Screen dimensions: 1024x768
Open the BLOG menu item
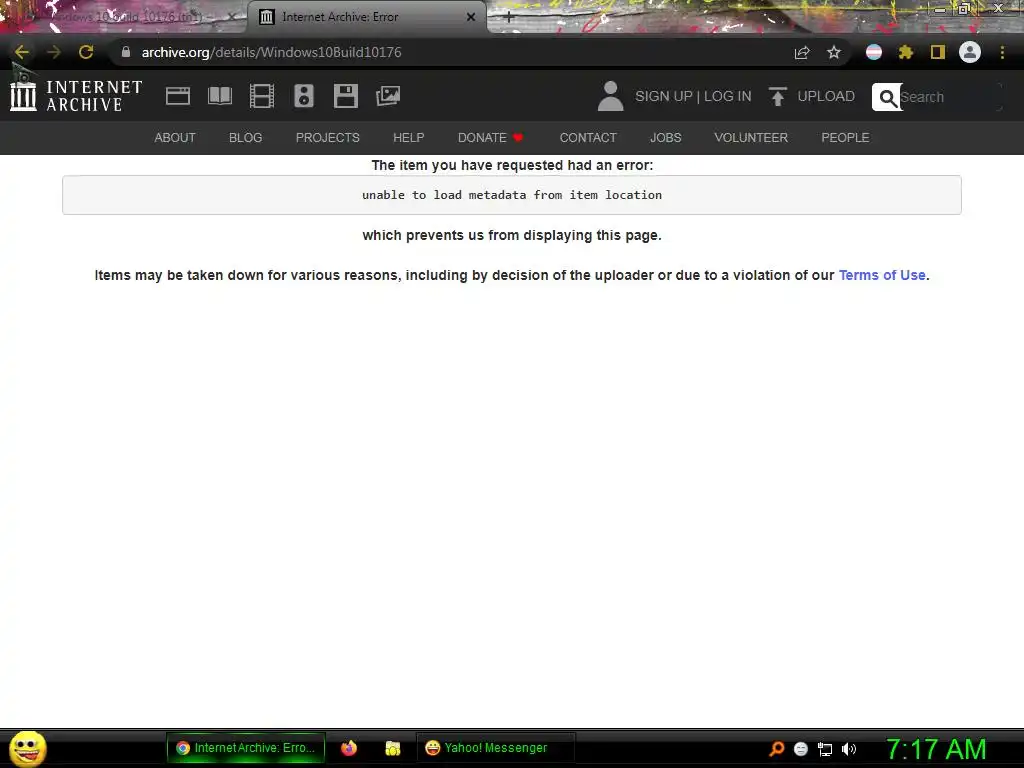(246, 138)
